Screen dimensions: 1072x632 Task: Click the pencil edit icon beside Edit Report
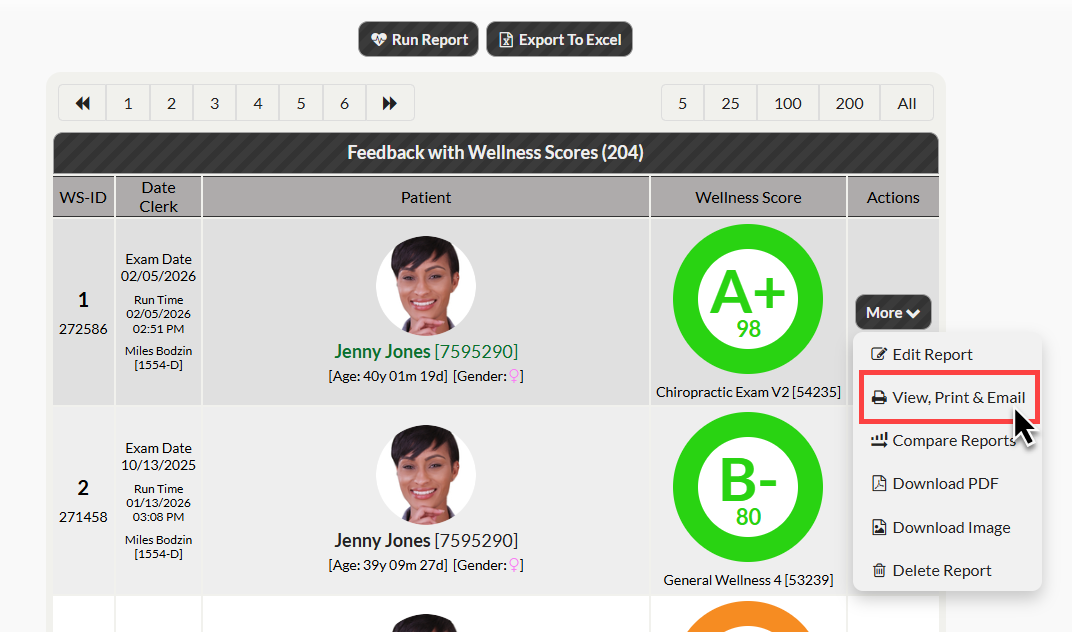pyautogui.click(x=879, y=354)
